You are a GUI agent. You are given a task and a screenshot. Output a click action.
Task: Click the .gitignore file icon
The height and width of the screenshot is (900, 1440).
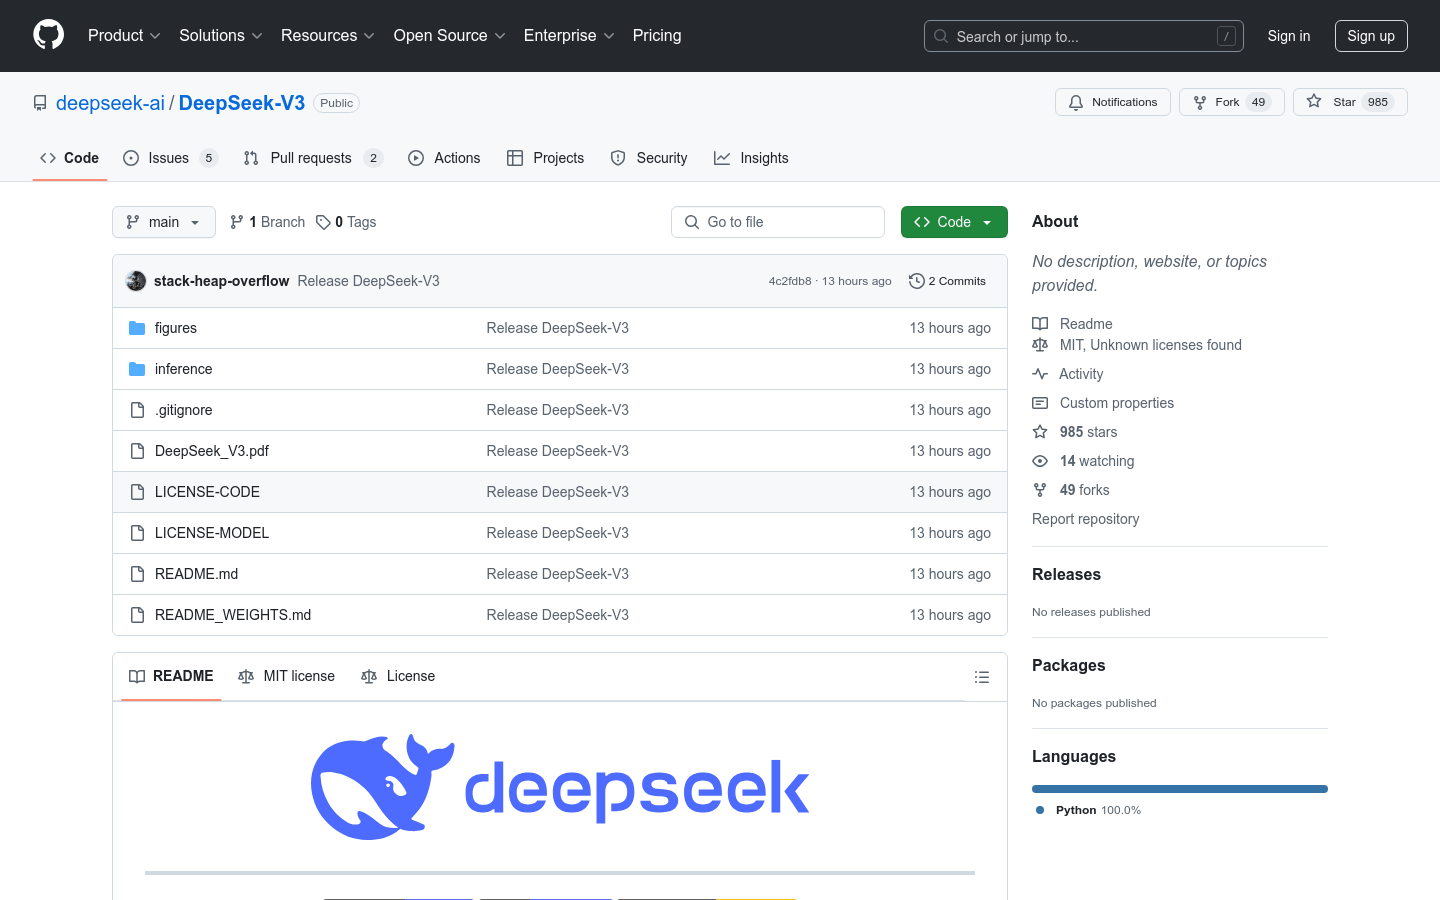pos(137,410)
